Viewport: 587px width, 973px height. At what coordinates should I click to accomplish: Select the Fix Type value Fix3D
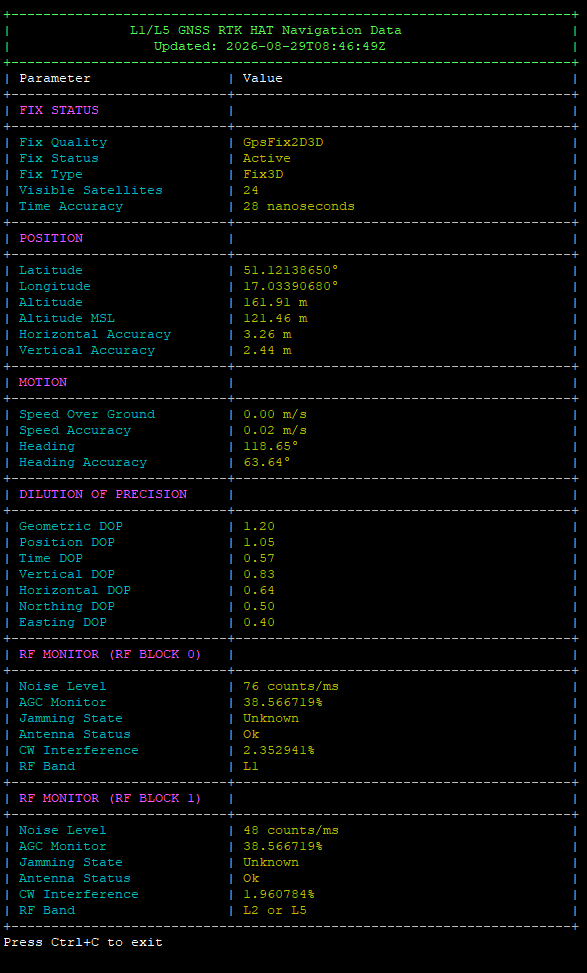263,174
